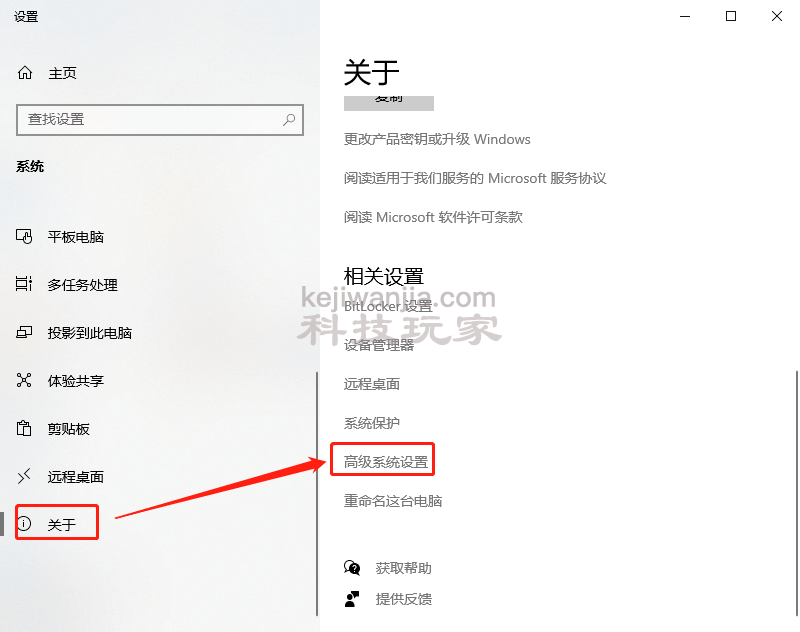Open 设备管理器 link
The image size is (800, 632).
(379, 345)
